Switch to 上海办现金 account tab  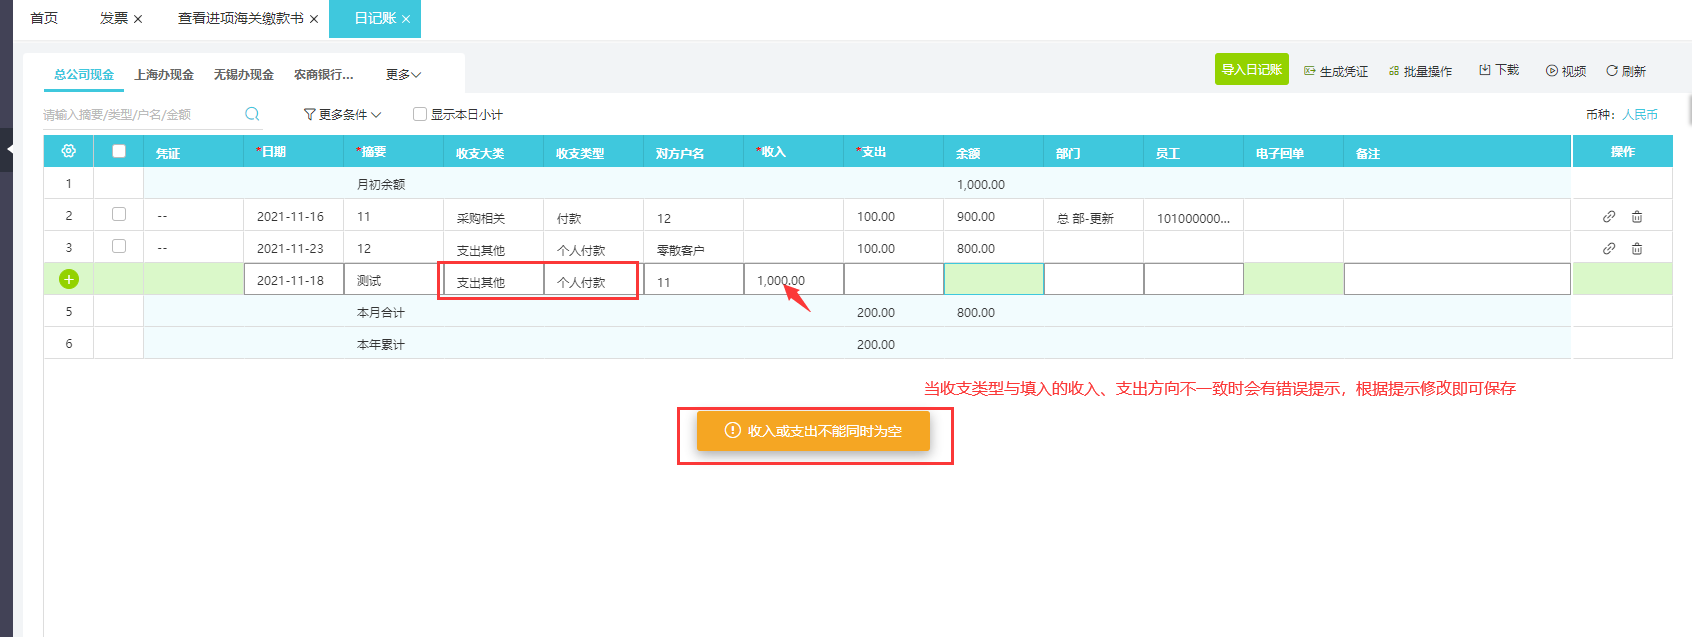point(164,75)
